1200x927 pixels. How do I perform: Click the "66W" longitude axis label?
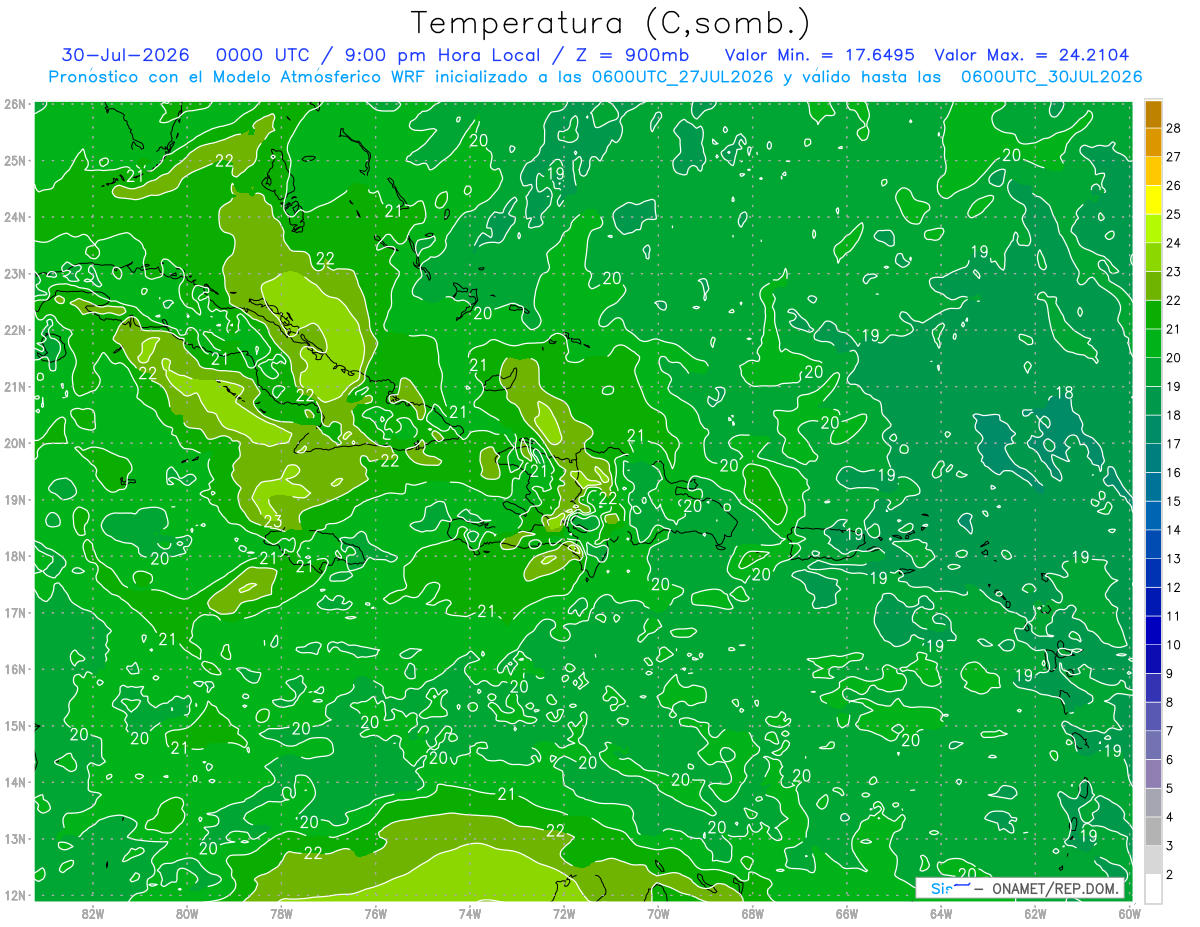[846, 913]
